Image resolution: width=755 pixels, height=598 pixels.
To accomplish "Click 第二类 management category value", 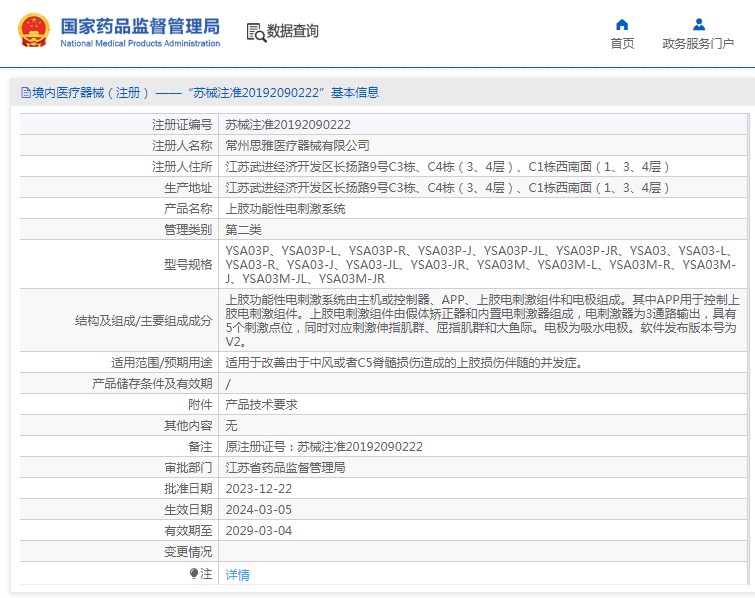I will pyautogui.click(x=243, y=230).
